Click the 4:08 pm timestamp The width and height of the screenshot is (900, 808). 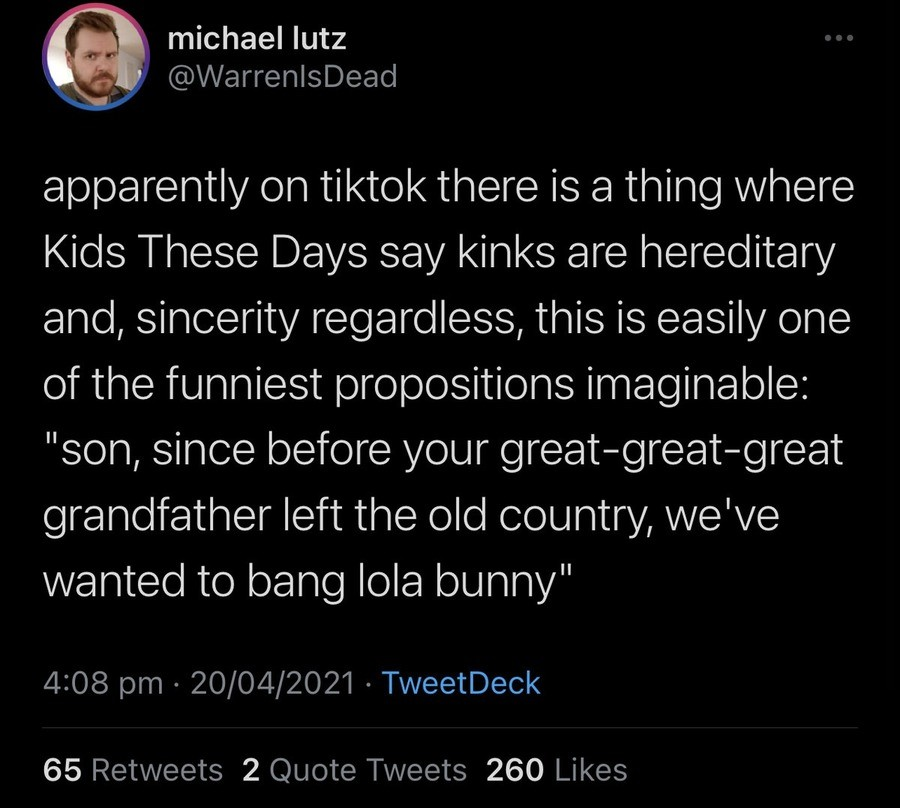(103, 683)
